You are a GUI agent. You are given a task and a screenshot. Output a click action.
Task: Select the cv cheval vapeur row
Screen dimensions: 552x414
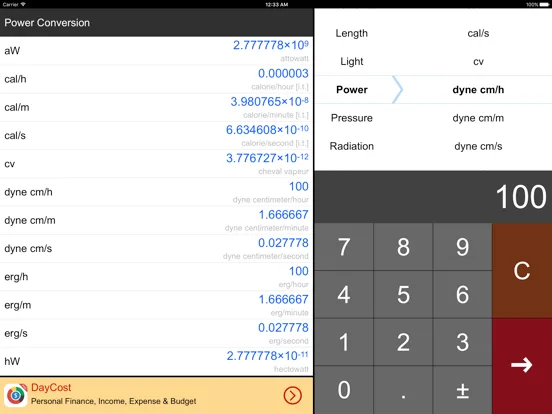(156, 164)
